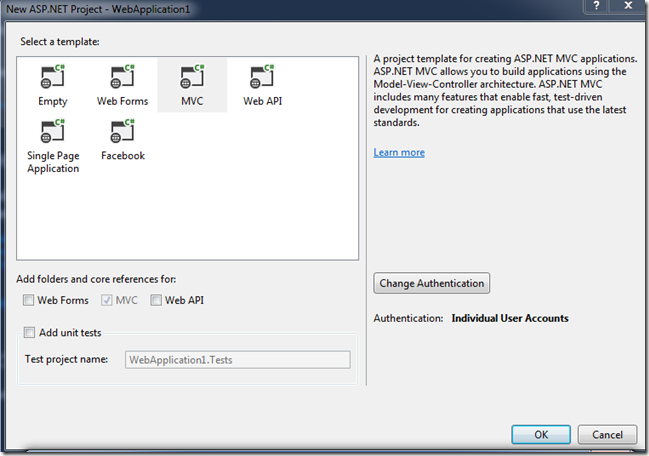Screen dimensions: 649x456
Task: Choose the Facebook template icon
Action: click(123, 131)
